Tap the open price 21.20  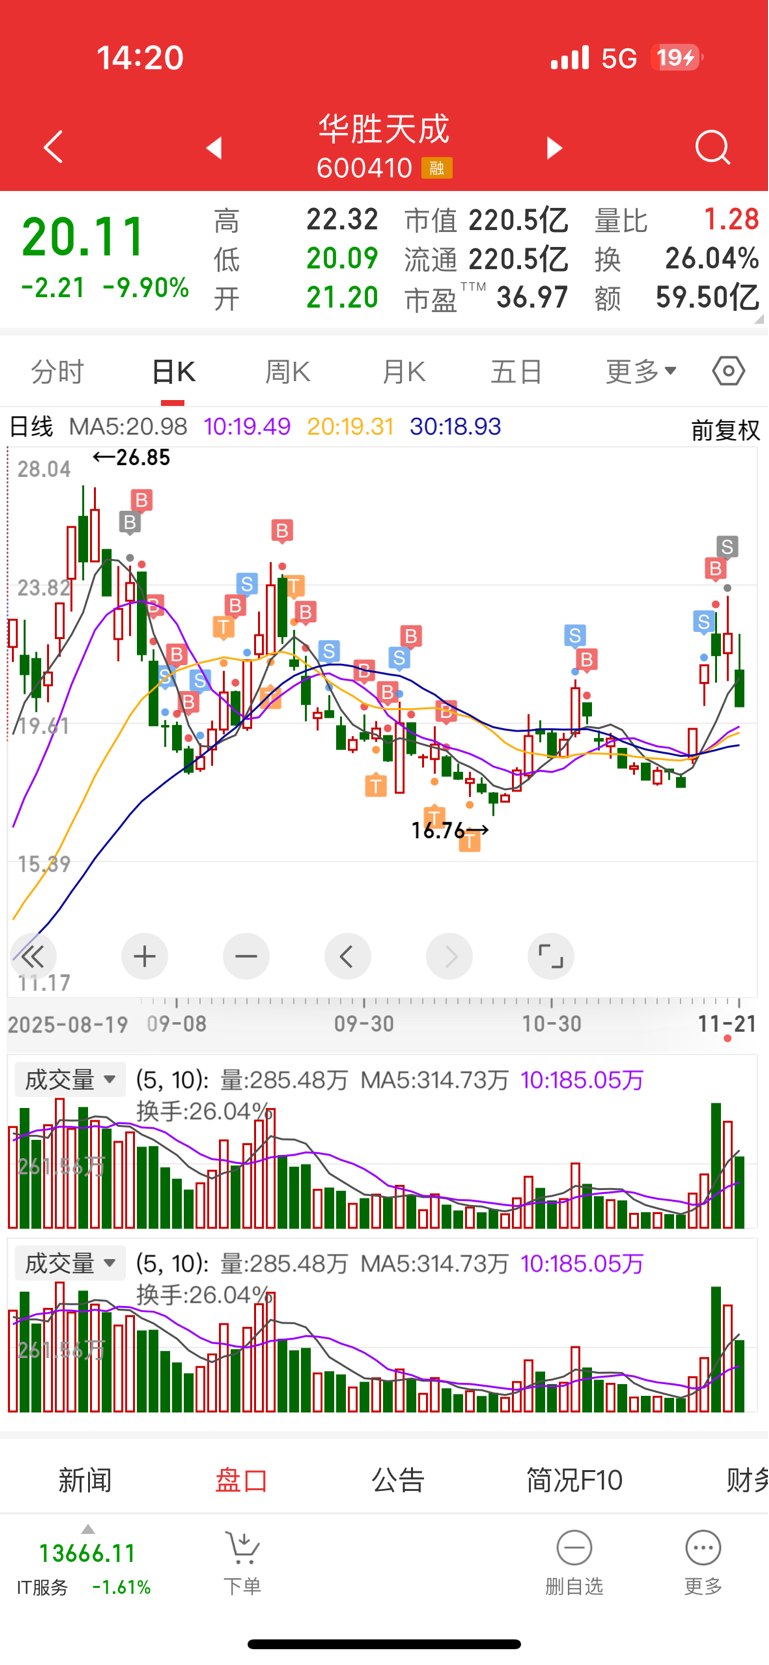click(342, 297)
